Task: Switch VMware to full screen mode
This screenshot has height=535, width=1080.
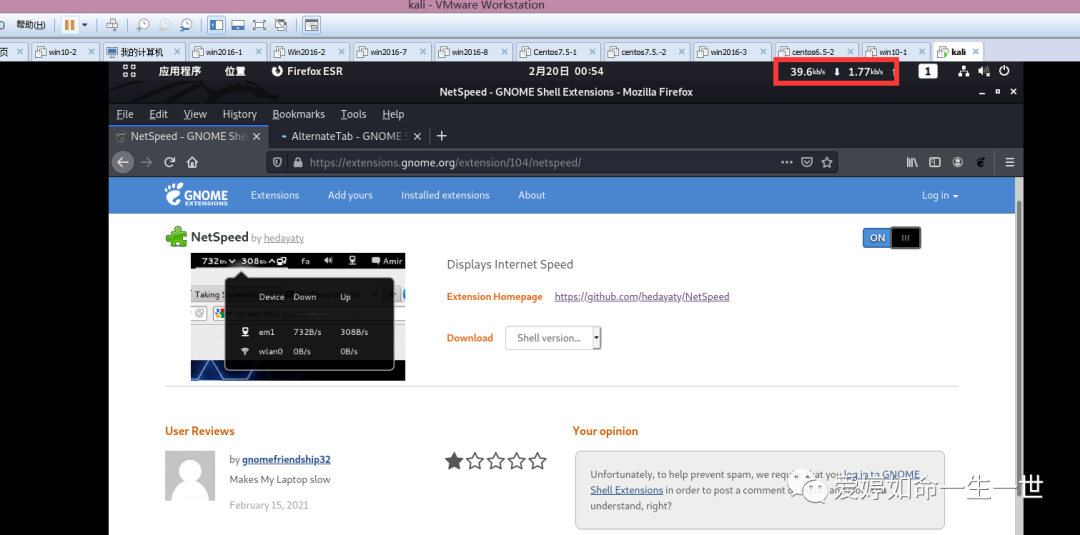Action: (x=259, y=25)
